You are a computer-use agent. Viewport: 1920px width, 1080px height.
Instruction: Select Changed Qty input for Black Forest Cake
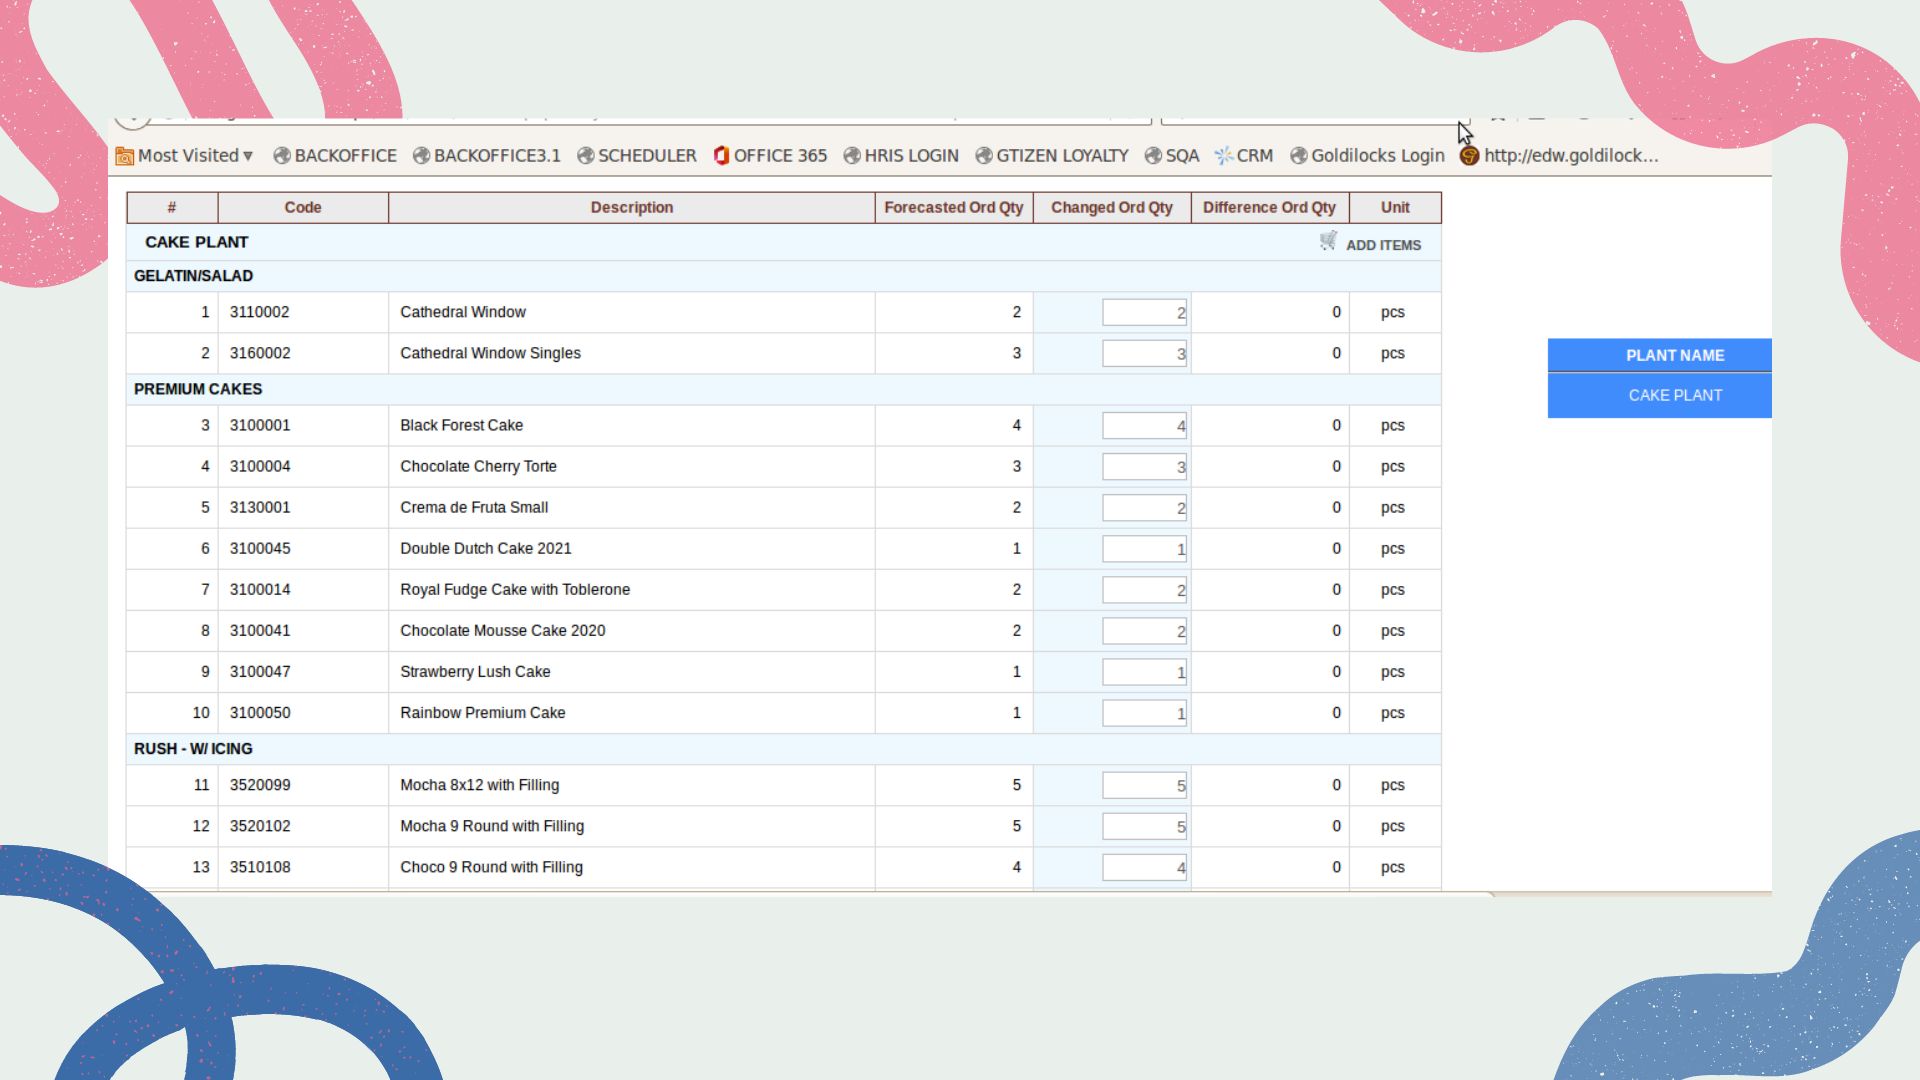1144,426
